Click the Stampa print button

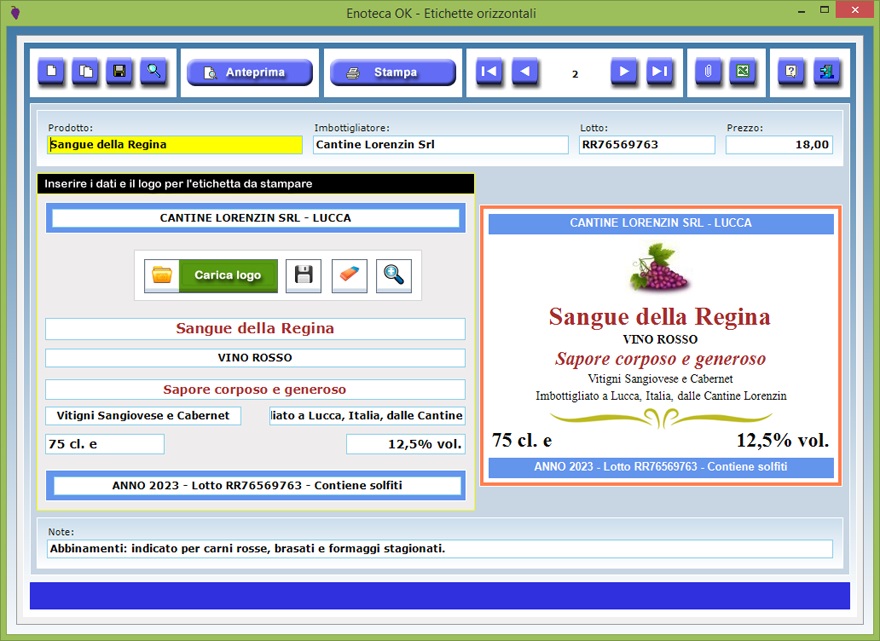pyautogui.click(x=393, y=72)
